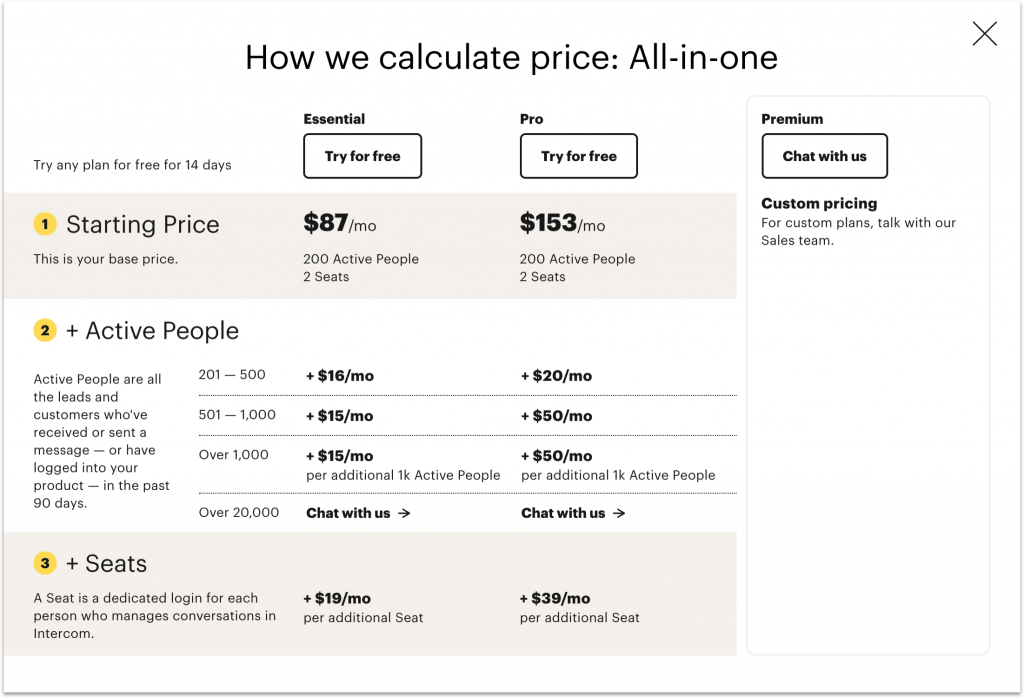Screen dimensions: 1024x698
Task: Open a chat about Premium custom pricing
Action: pyautogui.click(x=824, y=156)
